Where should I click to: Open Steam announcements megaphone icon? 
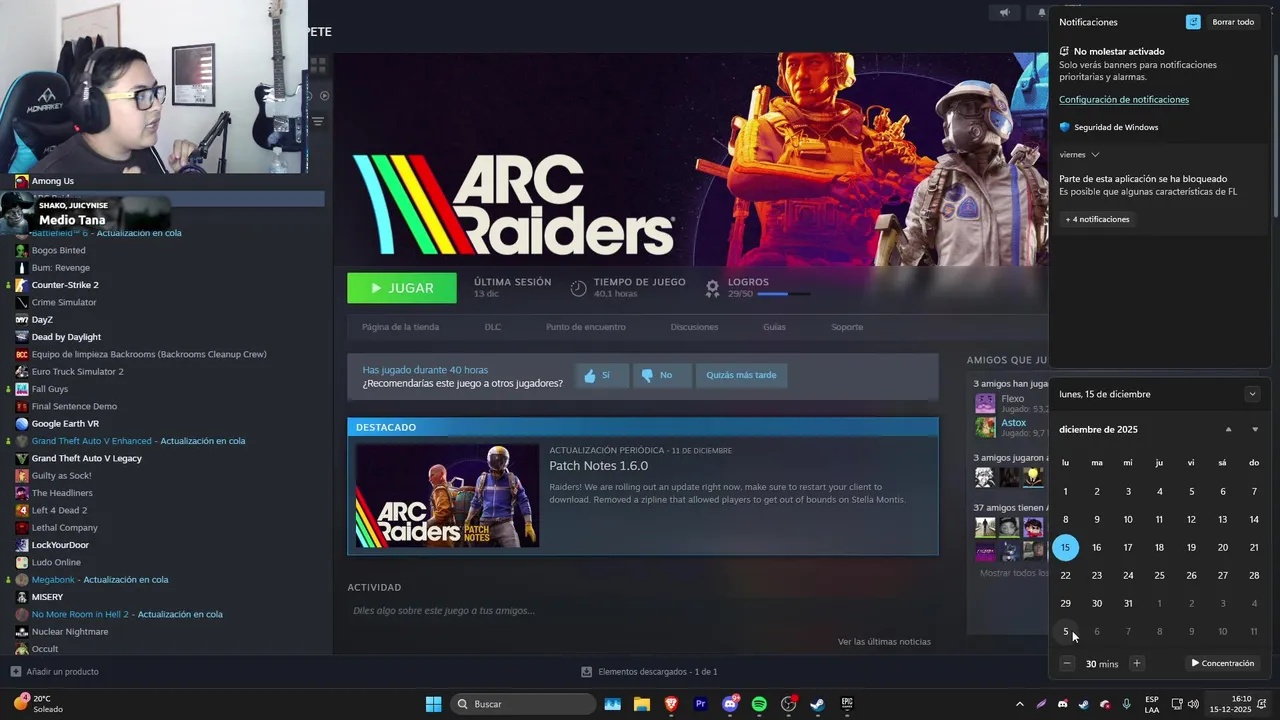[x=1005, y=13]
